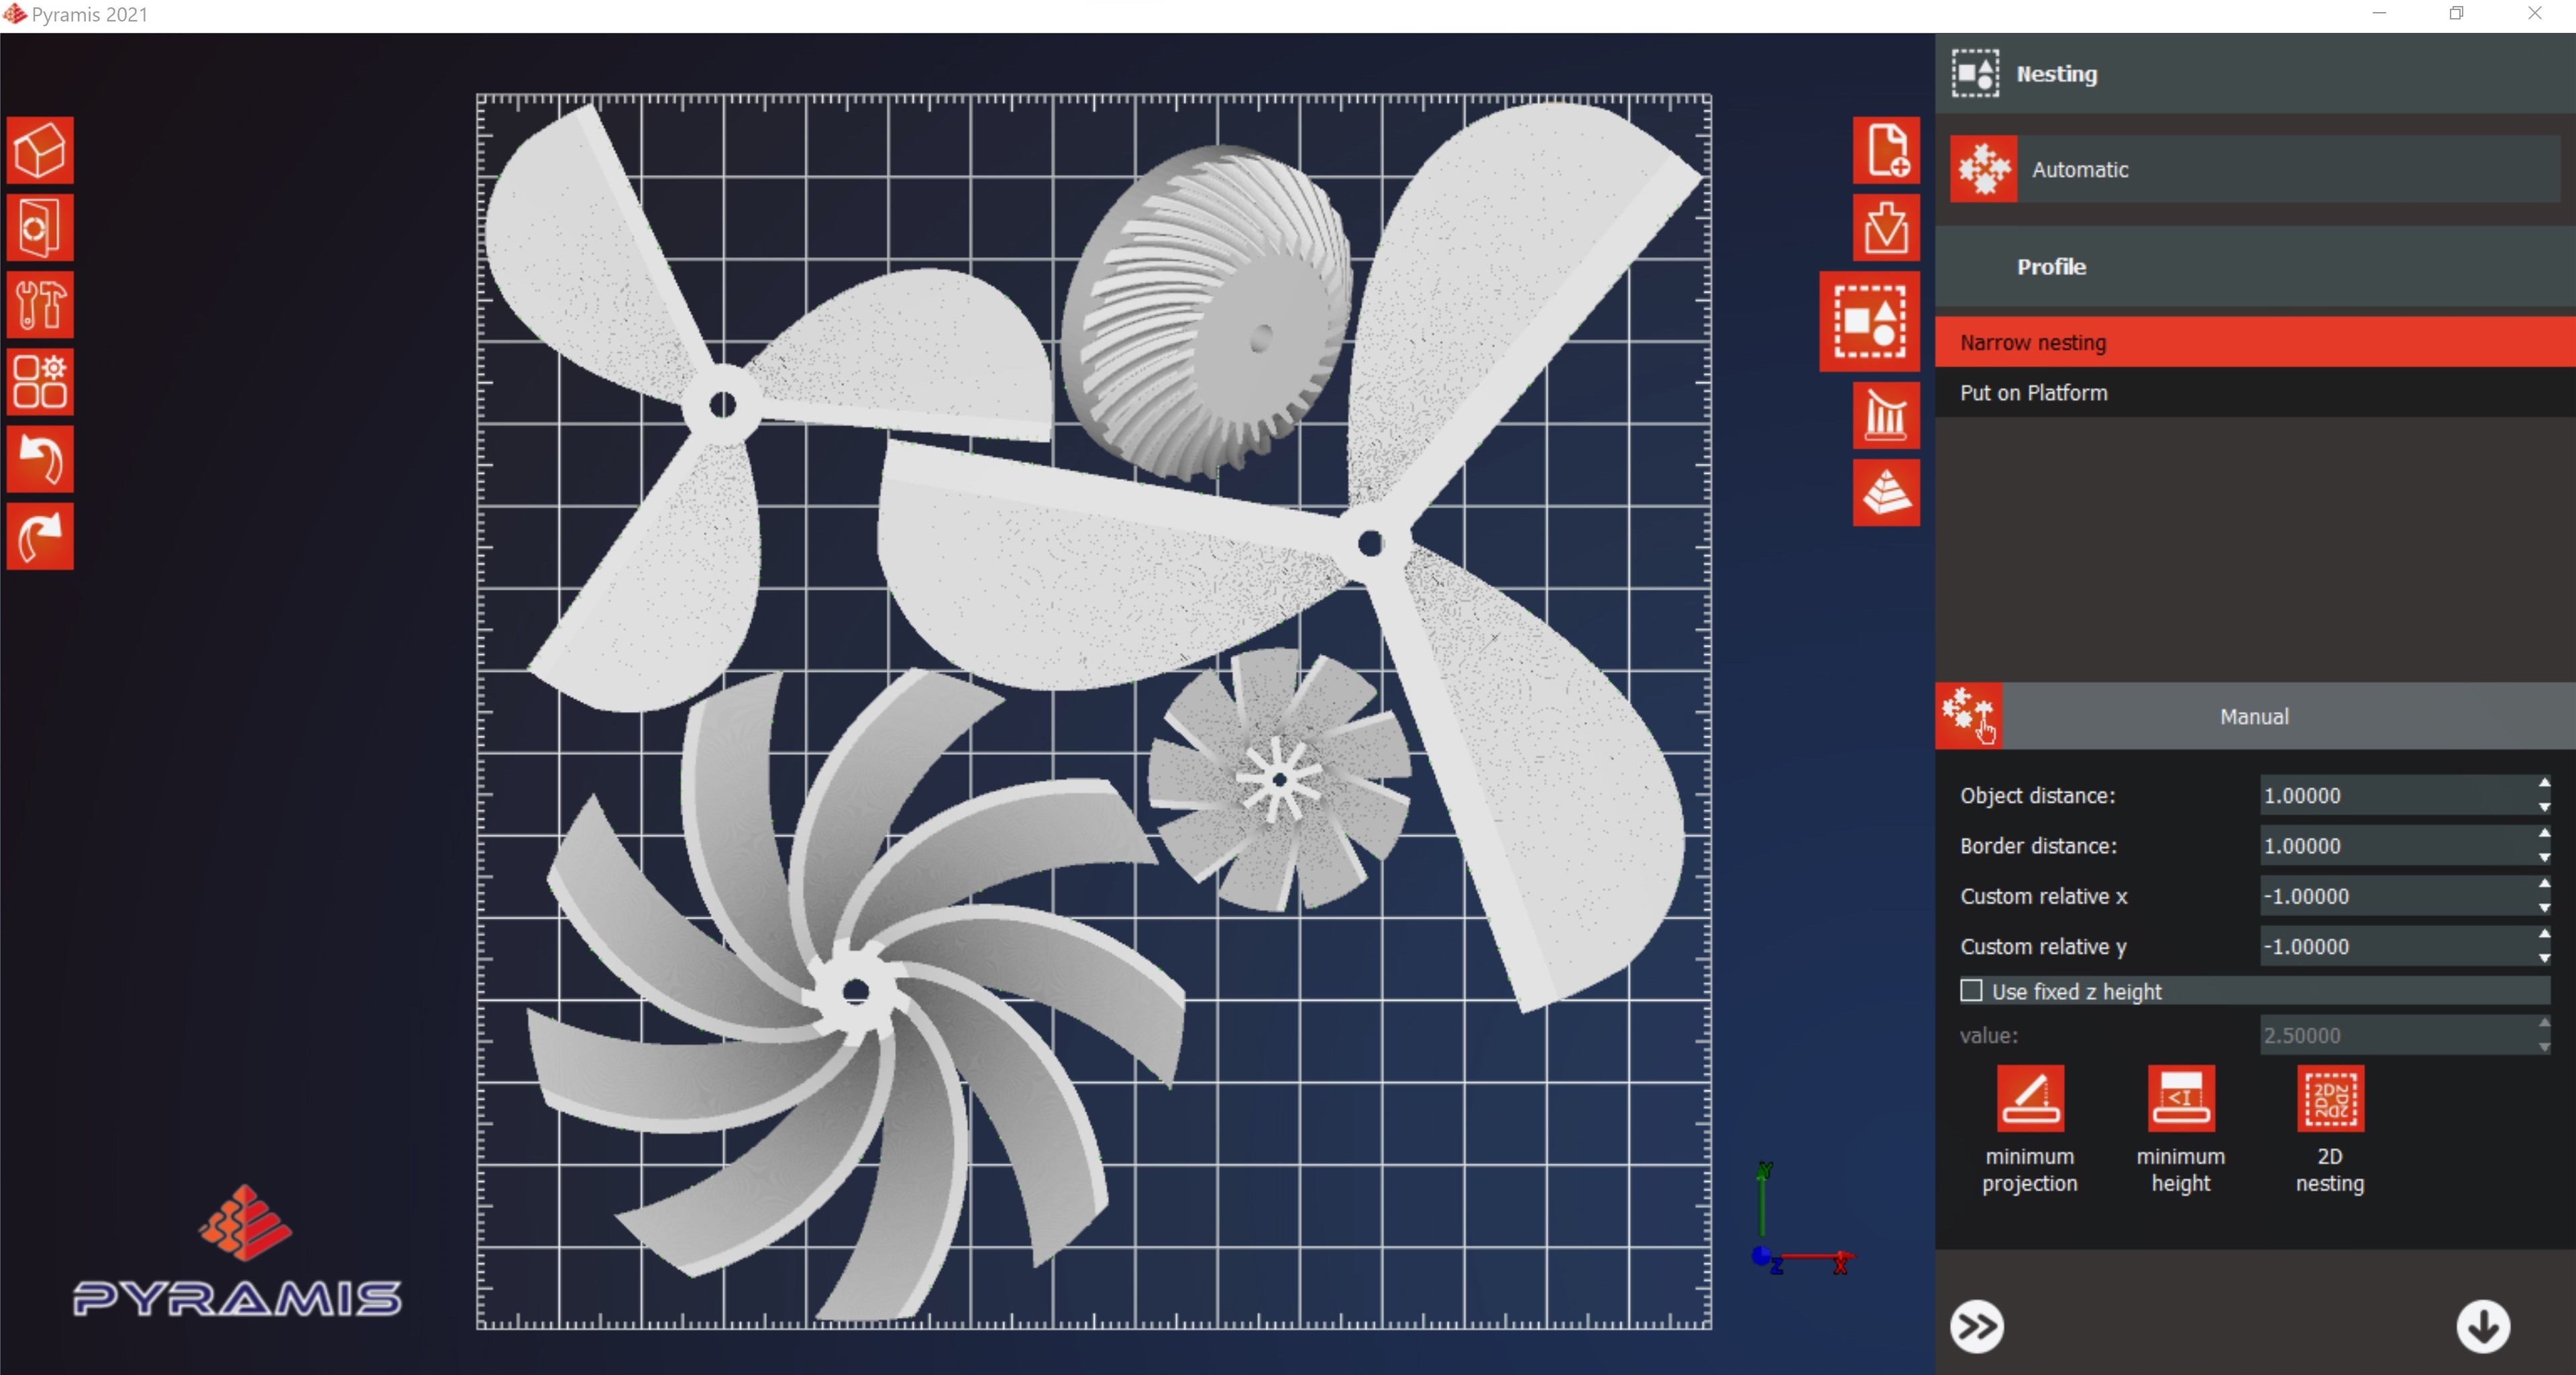This screenshot has width=2576, height=1375.
Task: Click the undo arrow icon
Action: pos(40,458)
